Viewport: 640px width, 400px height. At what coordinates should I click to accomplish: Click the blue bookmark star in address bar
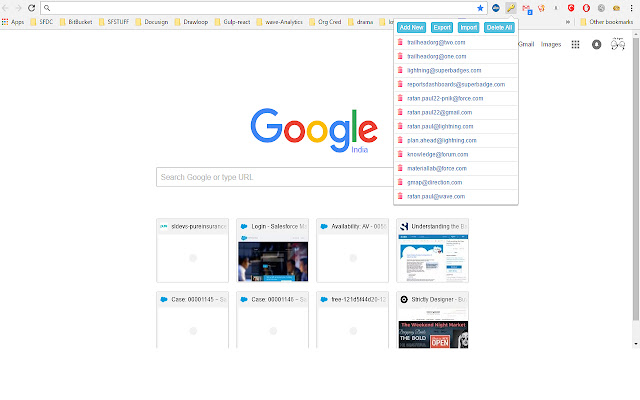pos(480,8)
